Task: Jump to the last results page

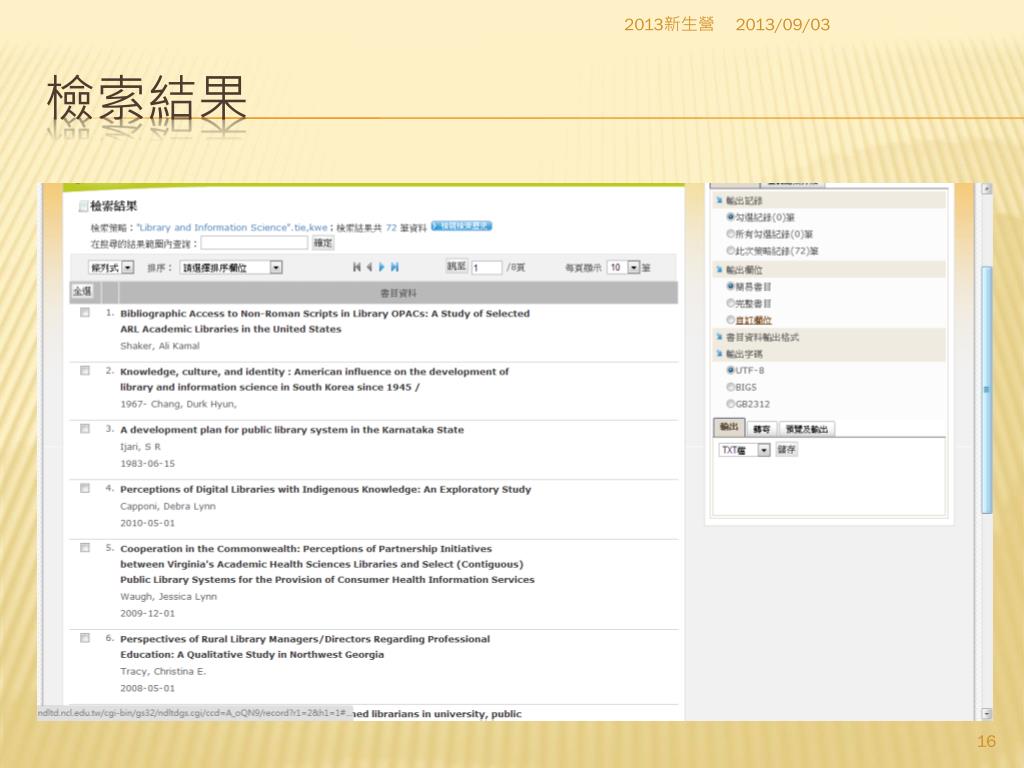Action: coord(394,267)
